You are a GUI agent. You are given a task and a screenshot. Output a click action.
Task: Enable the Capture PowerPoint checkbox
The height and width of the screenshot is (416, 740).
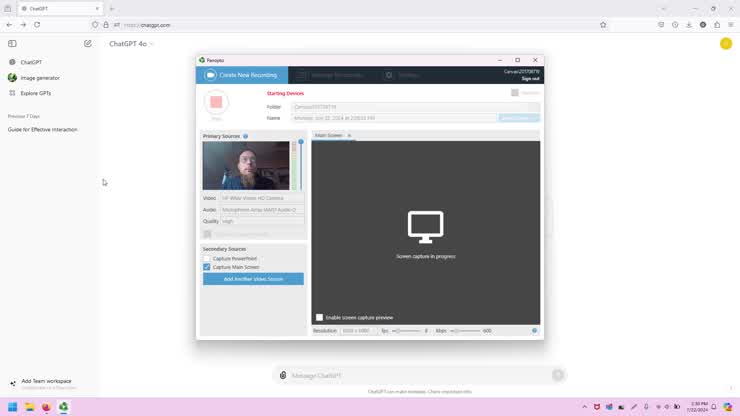click(x=207, y=259)
